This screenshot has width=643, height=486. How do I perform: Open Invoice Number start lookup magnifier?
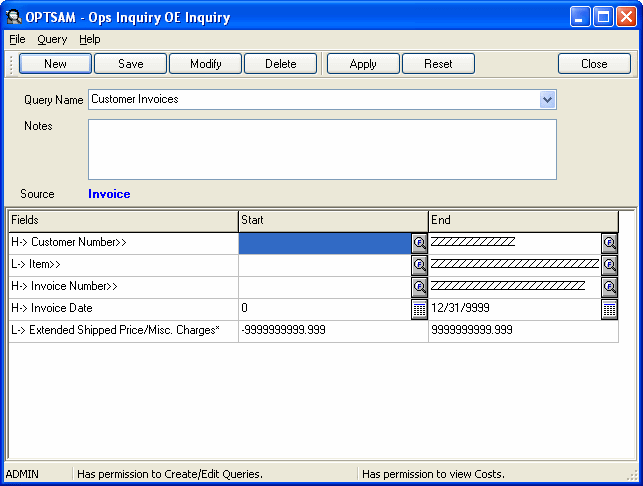[x=420, y=287]
